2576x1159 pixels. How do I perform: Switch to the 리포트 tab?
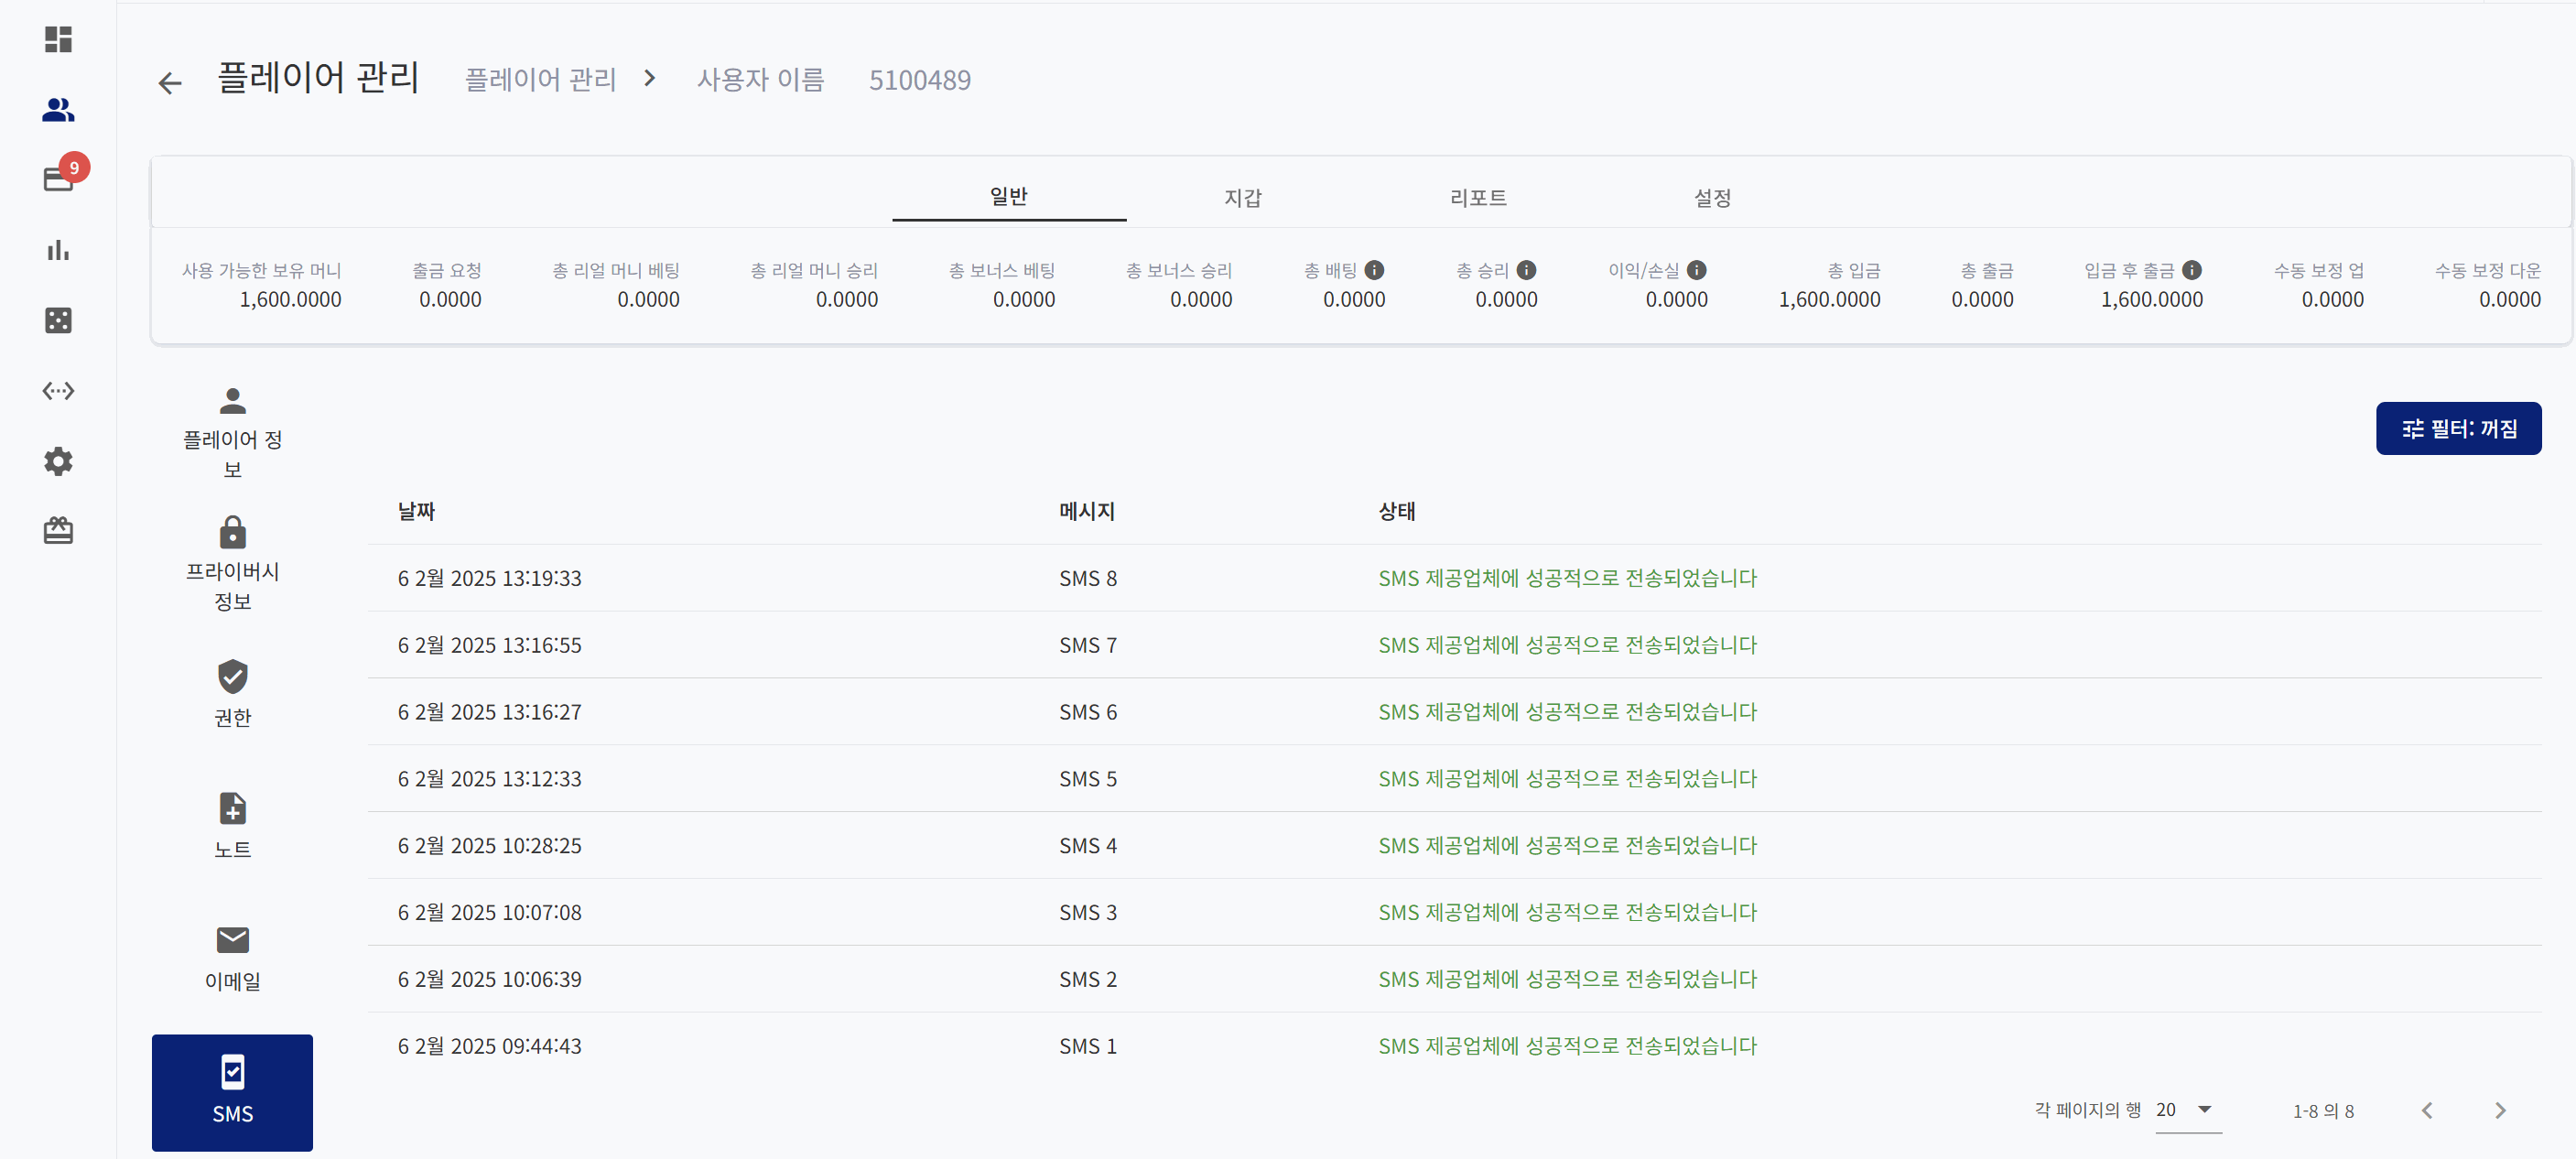1478,197
